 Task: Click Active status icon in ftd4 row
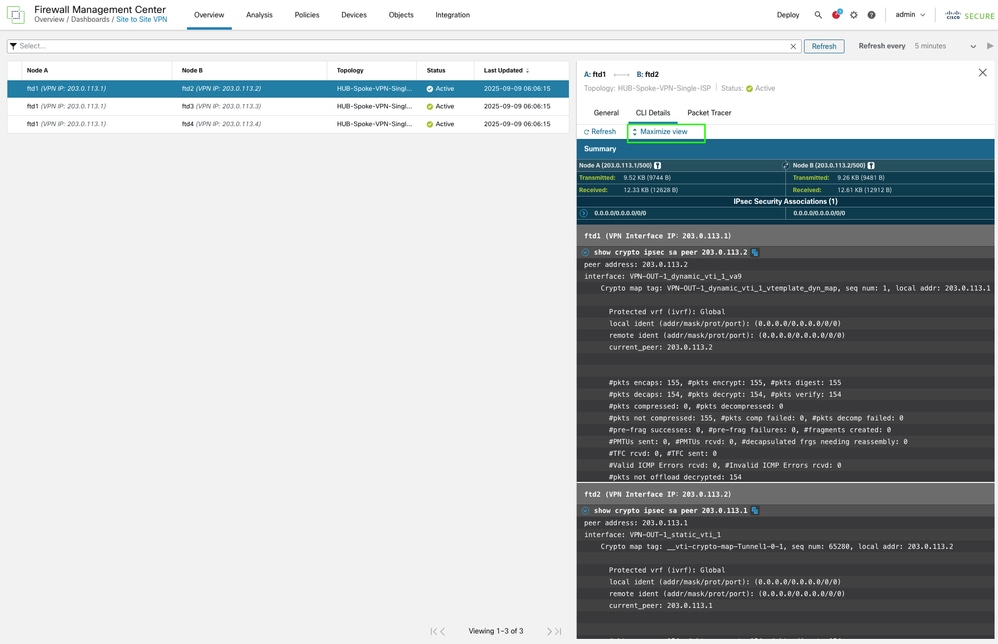tap(430, 124)
